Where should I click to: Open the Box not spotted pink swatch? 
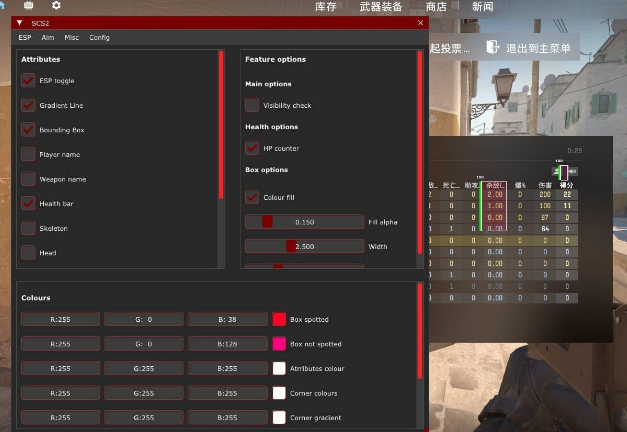[x=279, y=344]
